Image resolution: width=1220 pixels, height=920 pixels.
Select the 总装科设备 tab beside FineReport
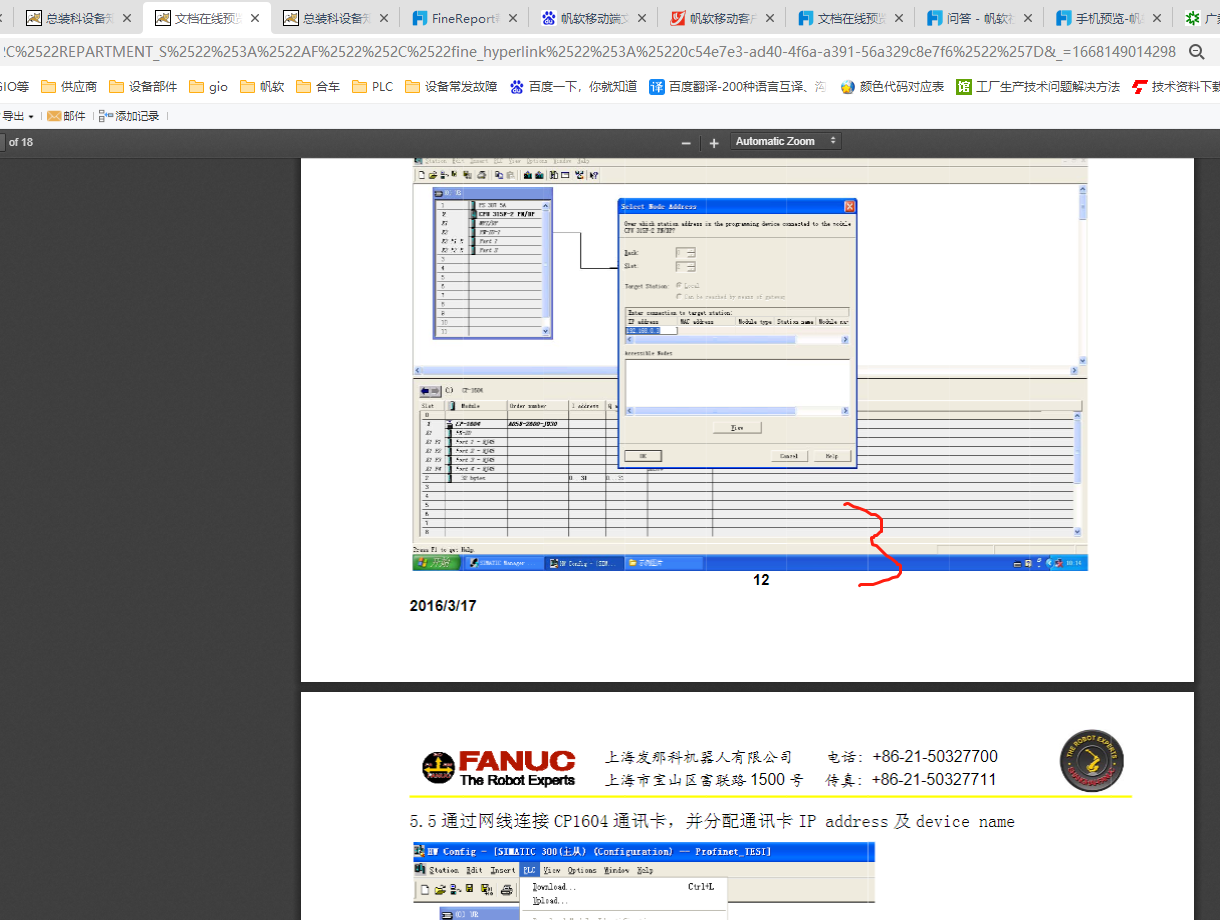pos(335,18)
